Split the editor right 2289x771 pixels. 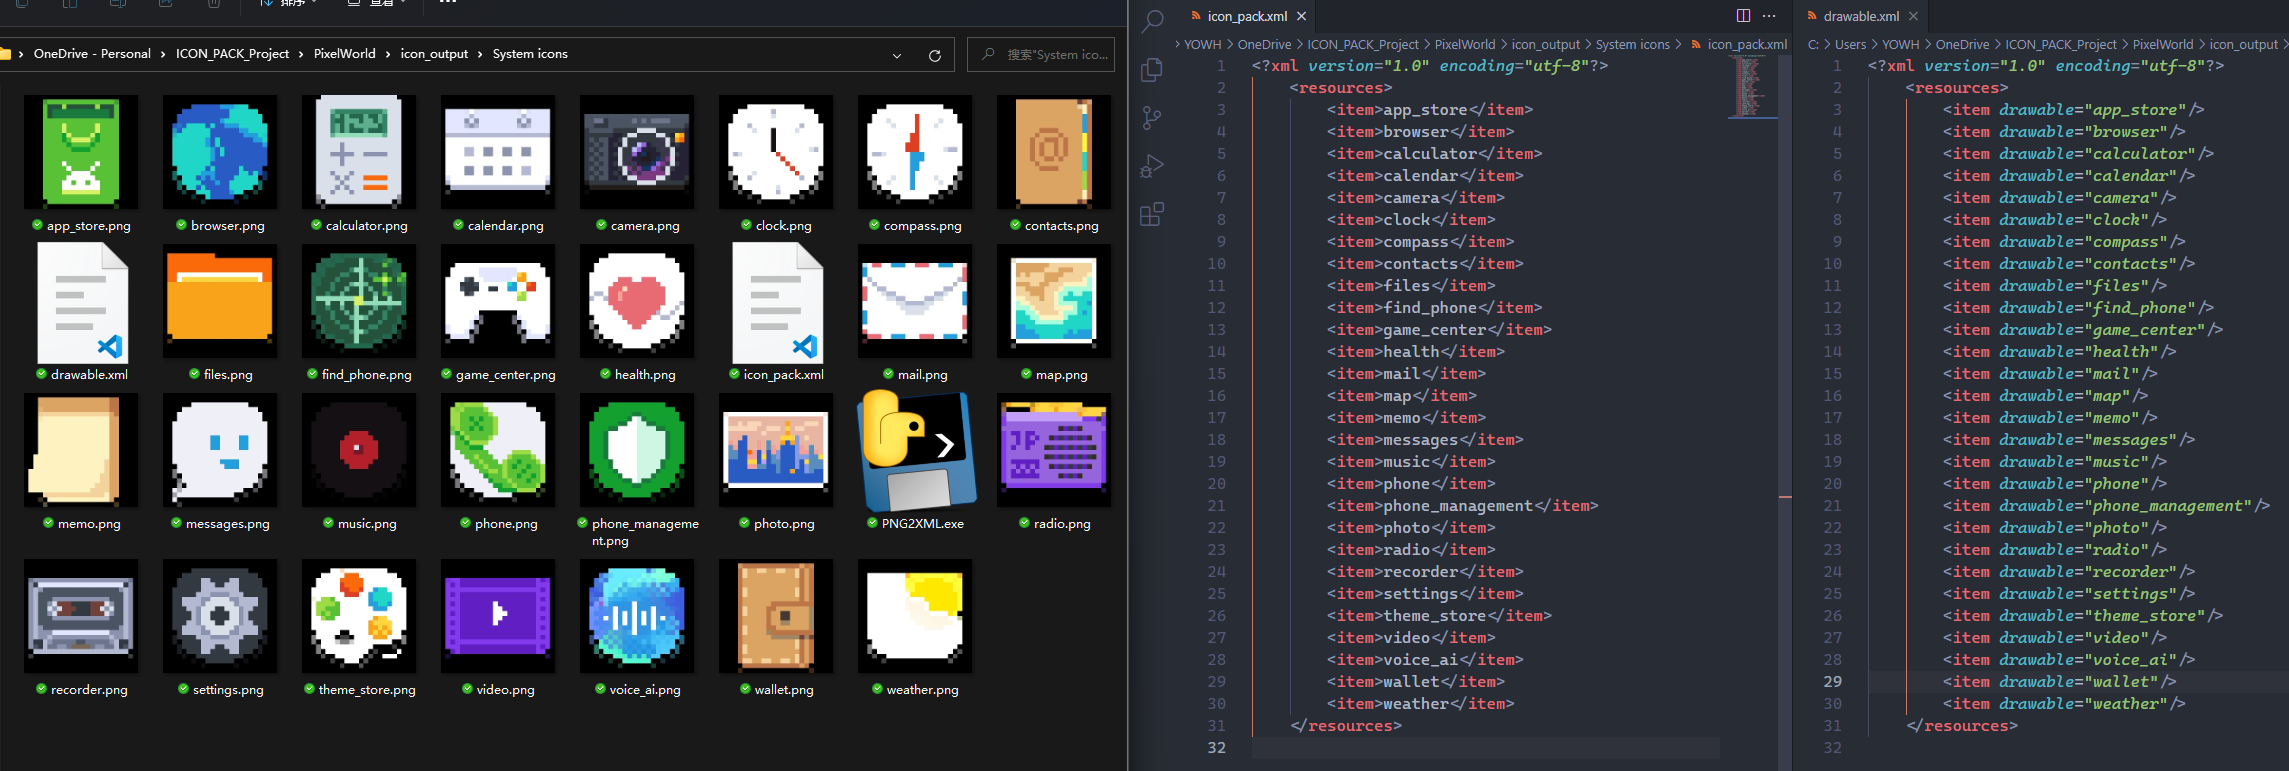click(1743, 15)
